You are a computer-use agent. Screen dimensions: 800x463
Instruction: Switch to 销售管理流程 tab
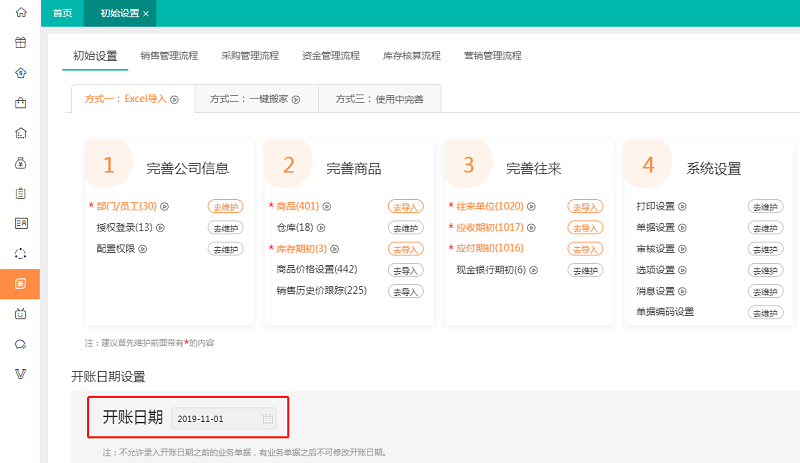(x=169, y=56)
